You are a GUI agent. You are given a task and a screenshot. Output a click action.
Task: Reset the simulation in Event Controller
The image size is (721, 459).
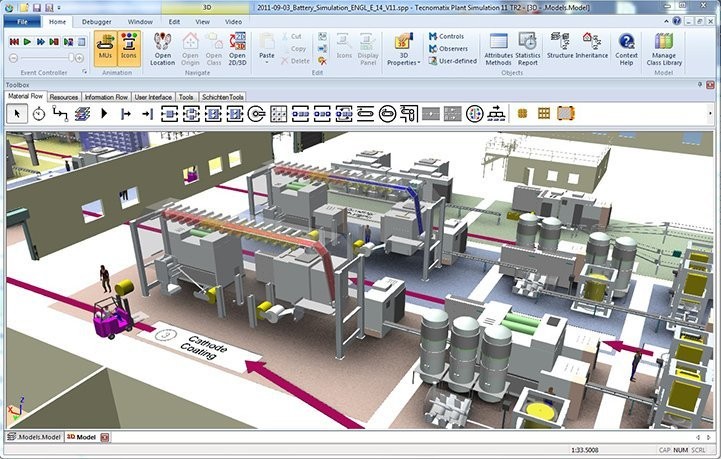[x=14, y=42]
